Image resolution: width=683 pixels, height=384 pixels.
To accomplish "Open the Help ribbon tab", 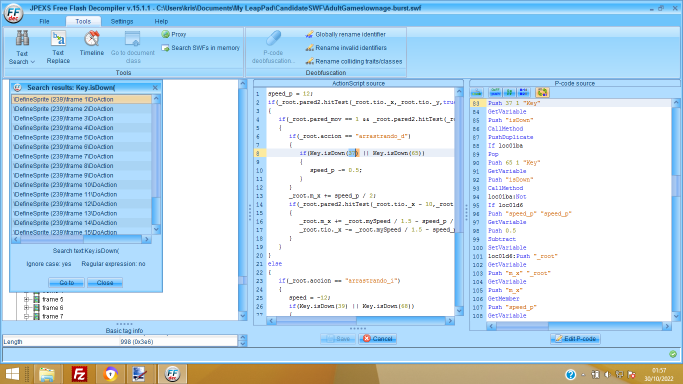I will pos(161,21).
